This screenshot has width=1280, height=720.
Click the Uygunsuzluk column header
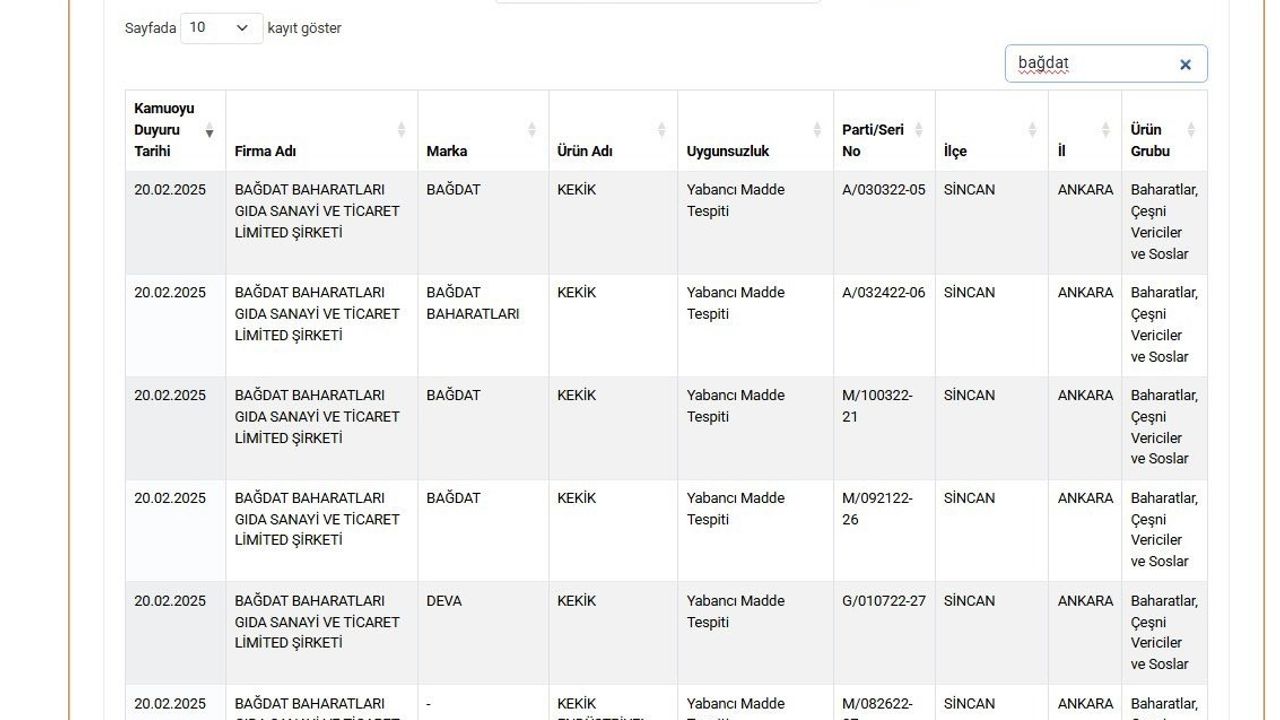(728, 152)
